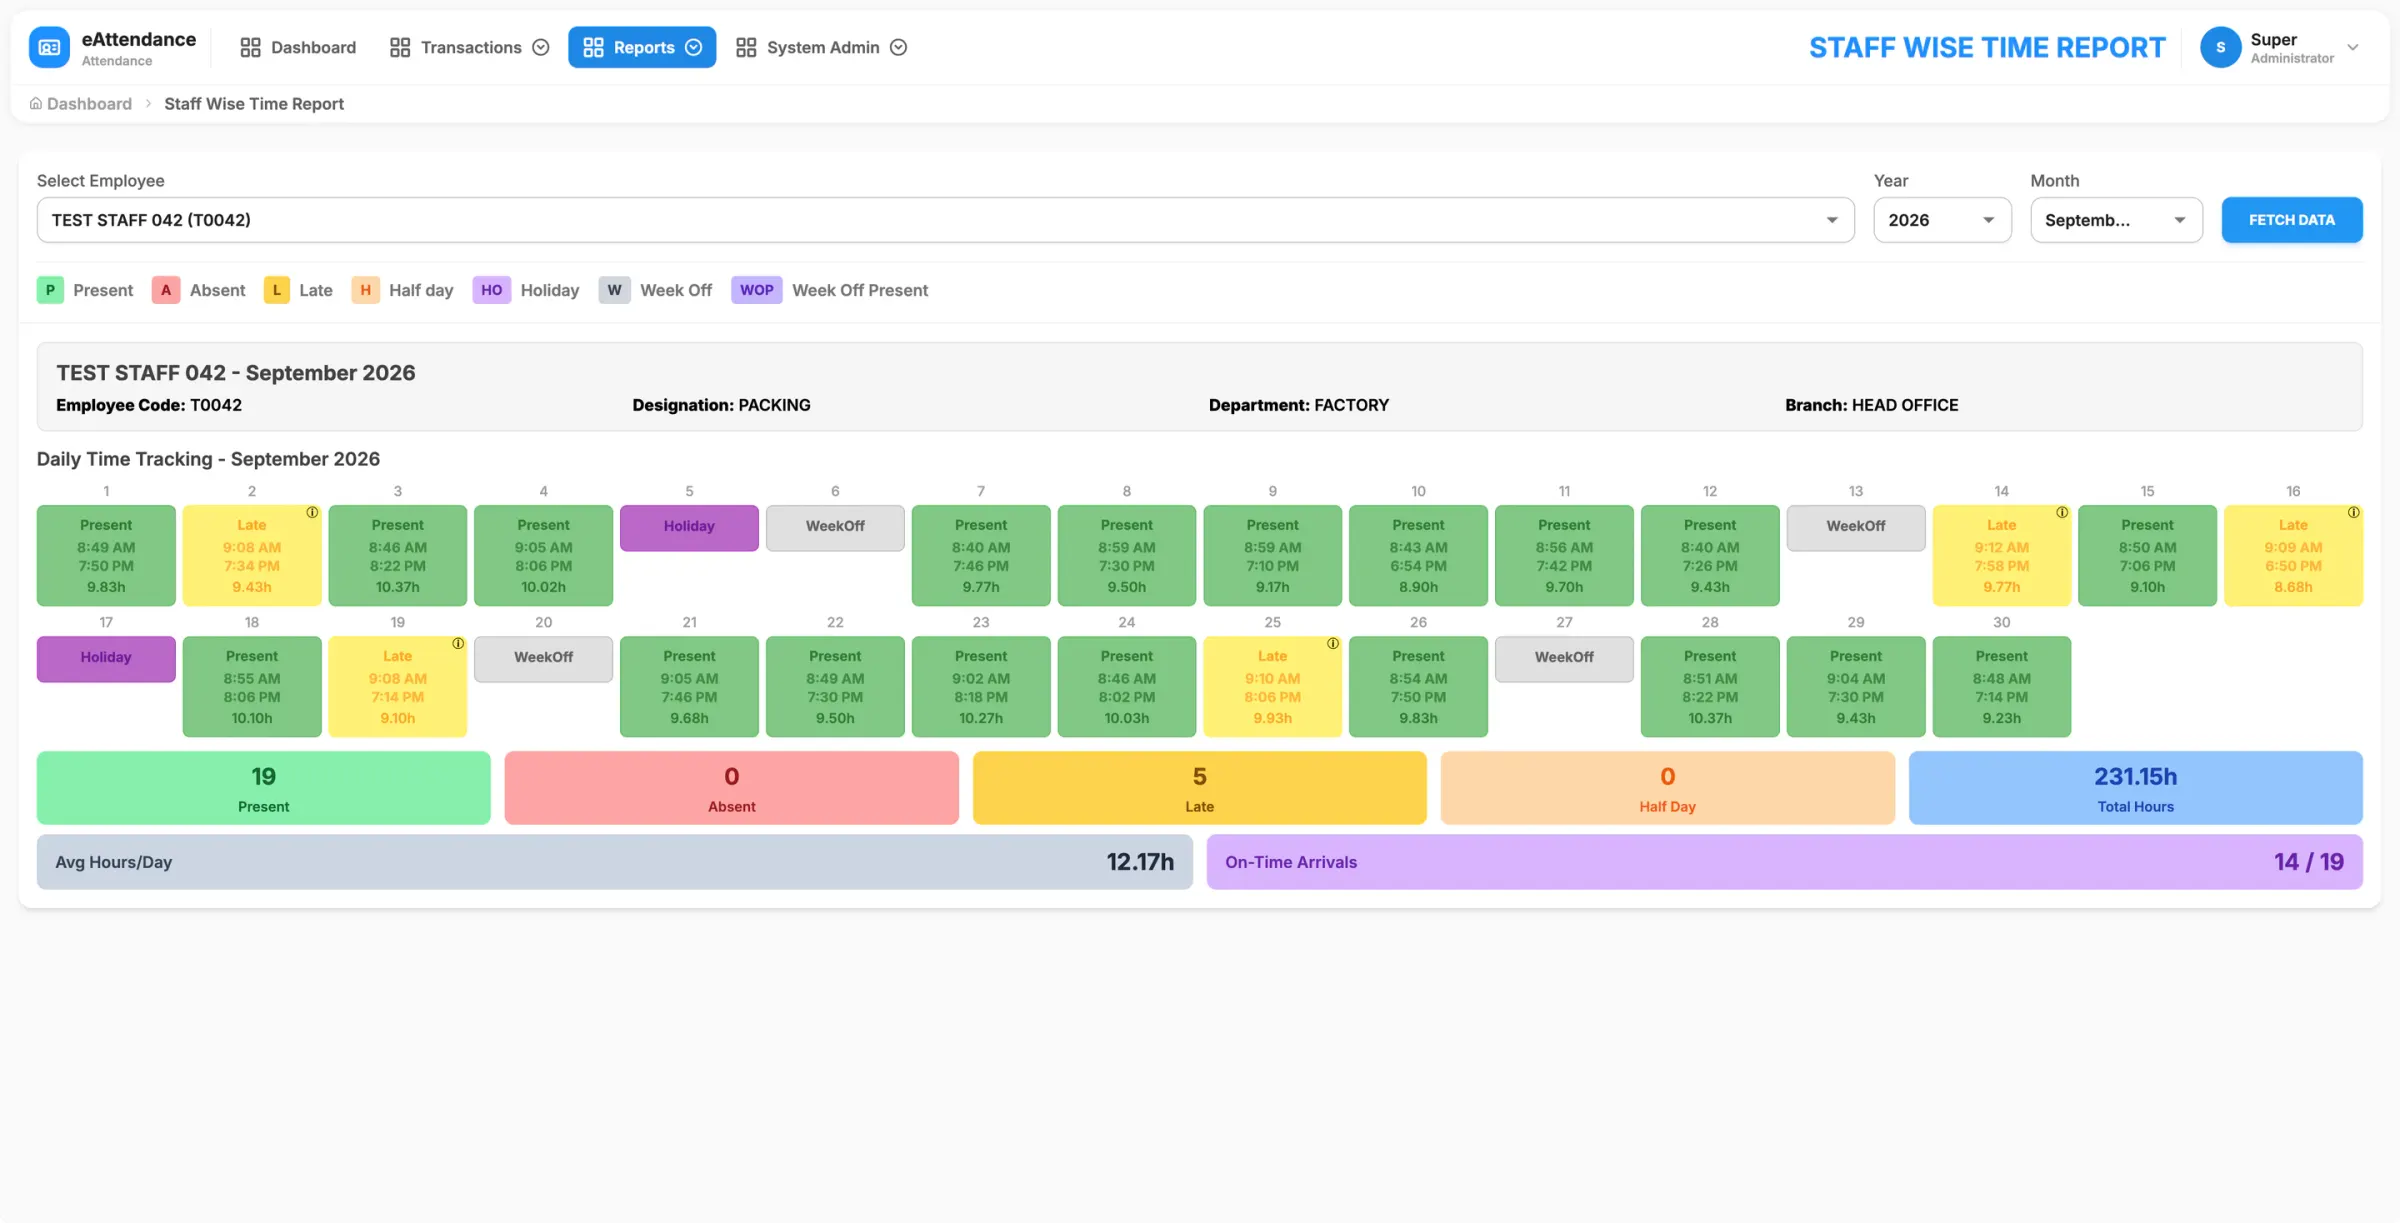The height and width of the screenshot is (1223, 2400).
Task: Open the Month dropdown showing September
Action: pyautogui.click(x=2116, y=220)
